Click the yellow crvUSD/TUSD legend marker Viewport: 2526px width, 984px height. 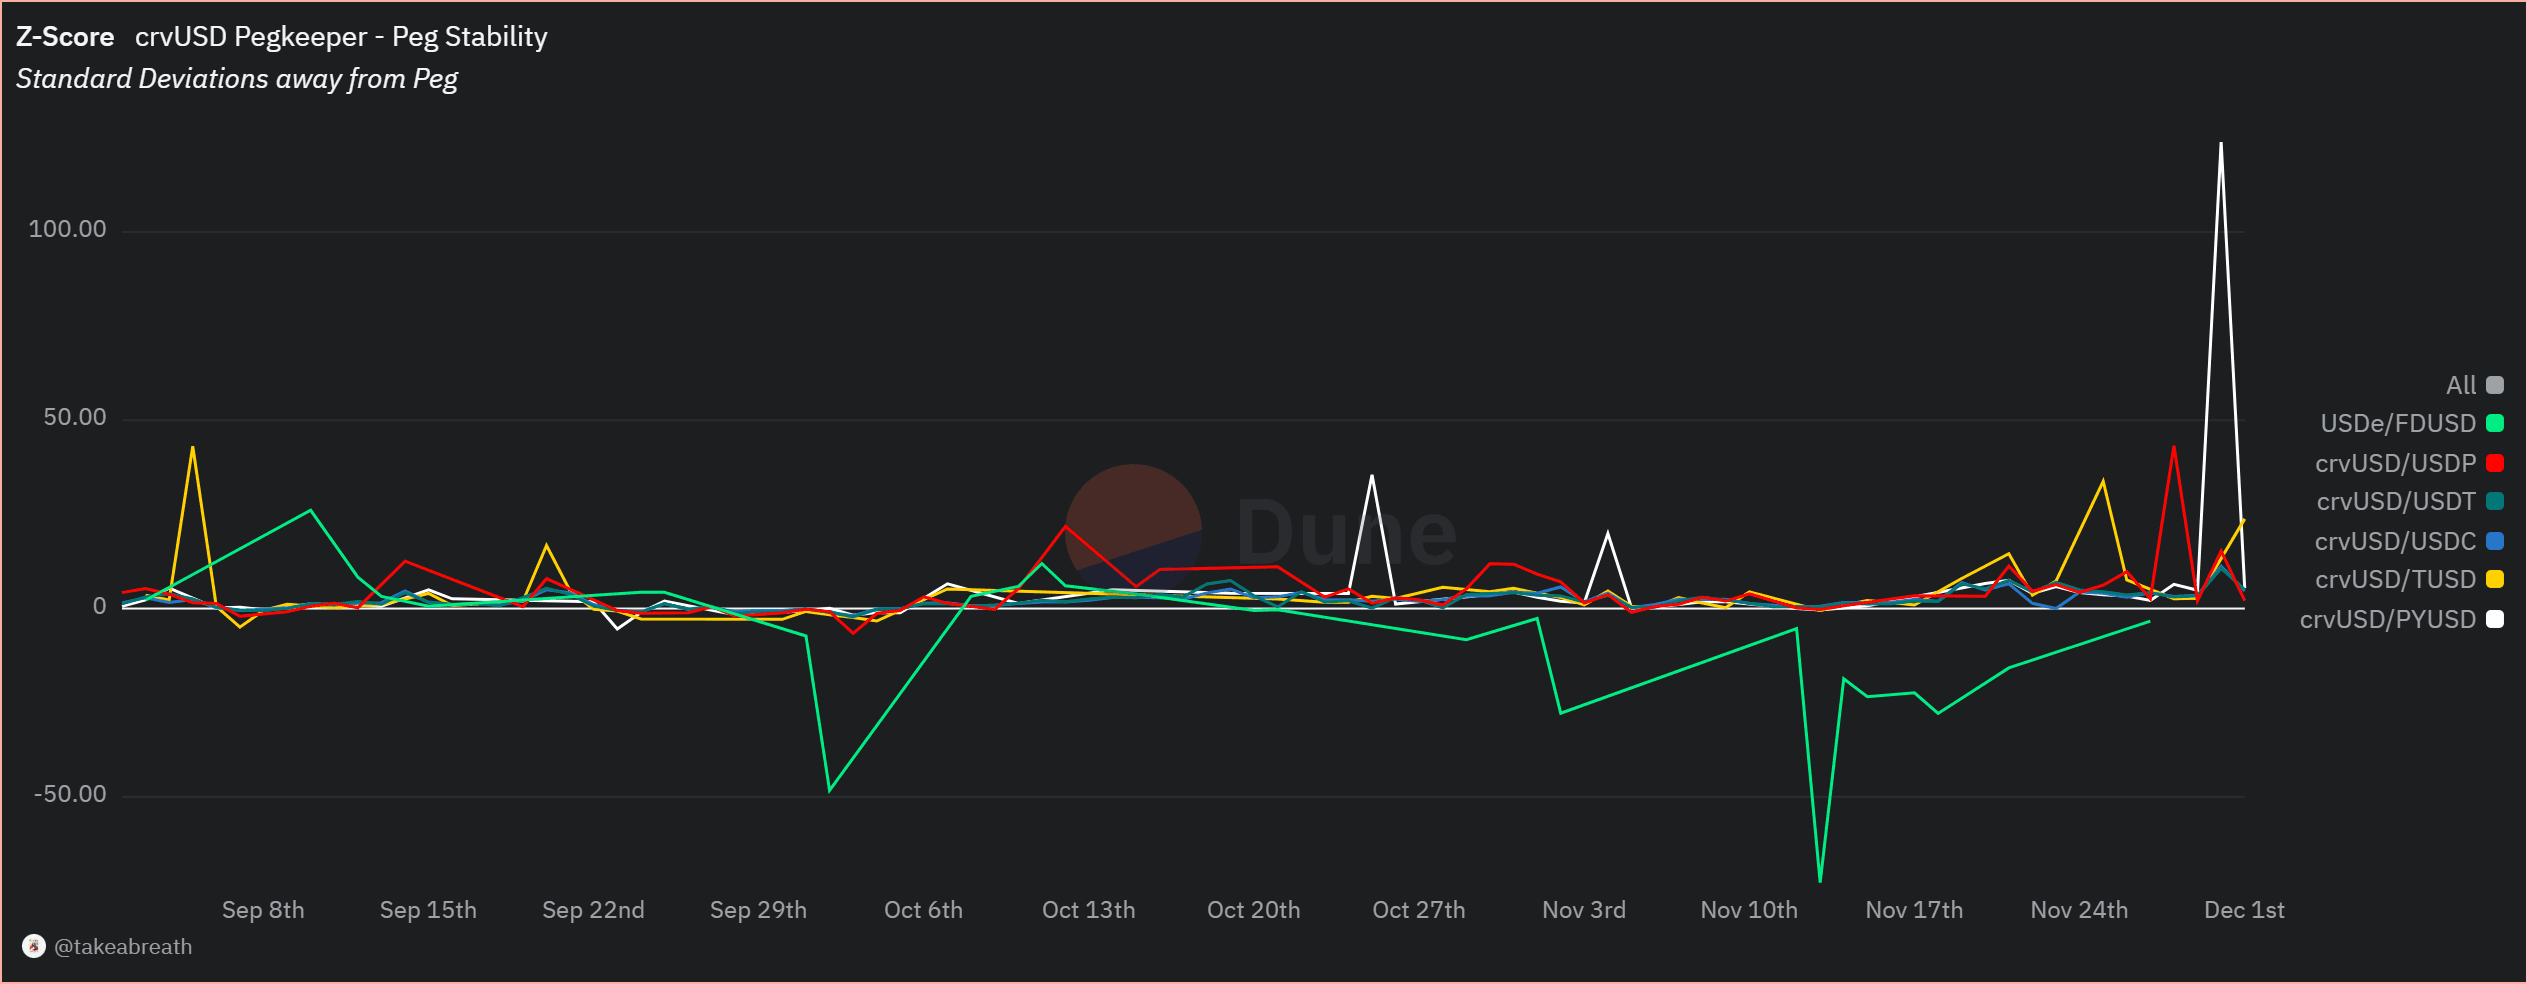click(2495, 579)
